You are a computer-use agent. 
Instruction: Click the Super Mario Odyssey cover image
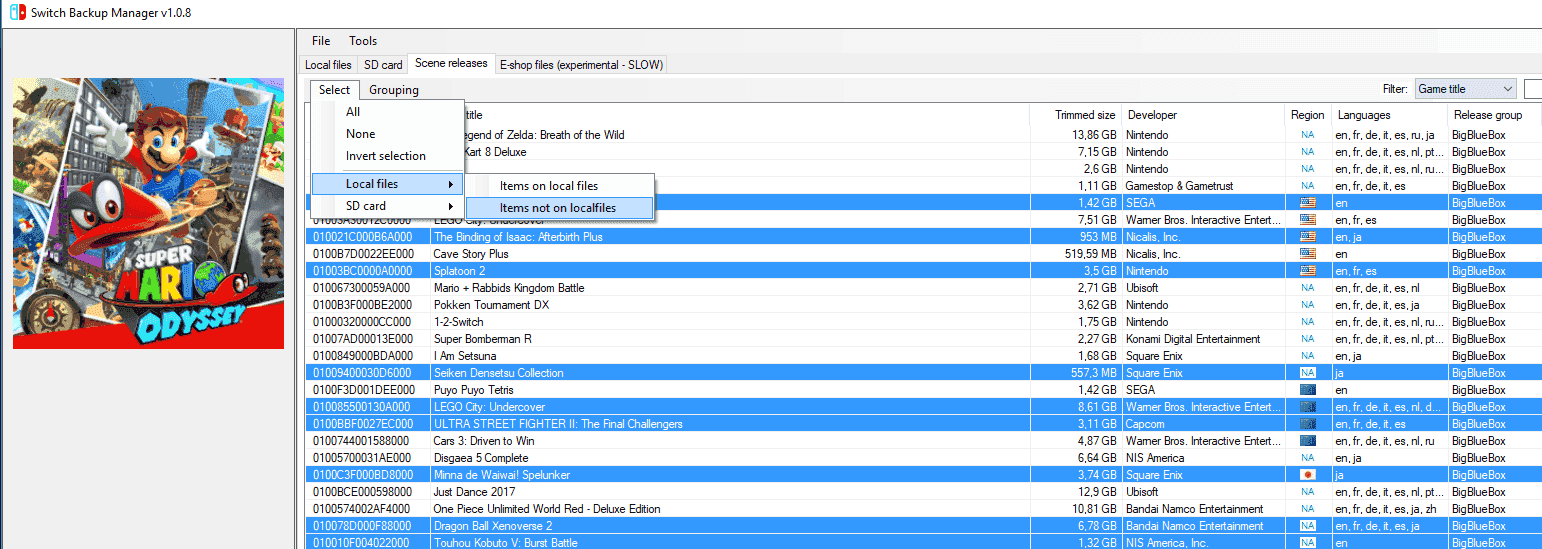[148, 214]
